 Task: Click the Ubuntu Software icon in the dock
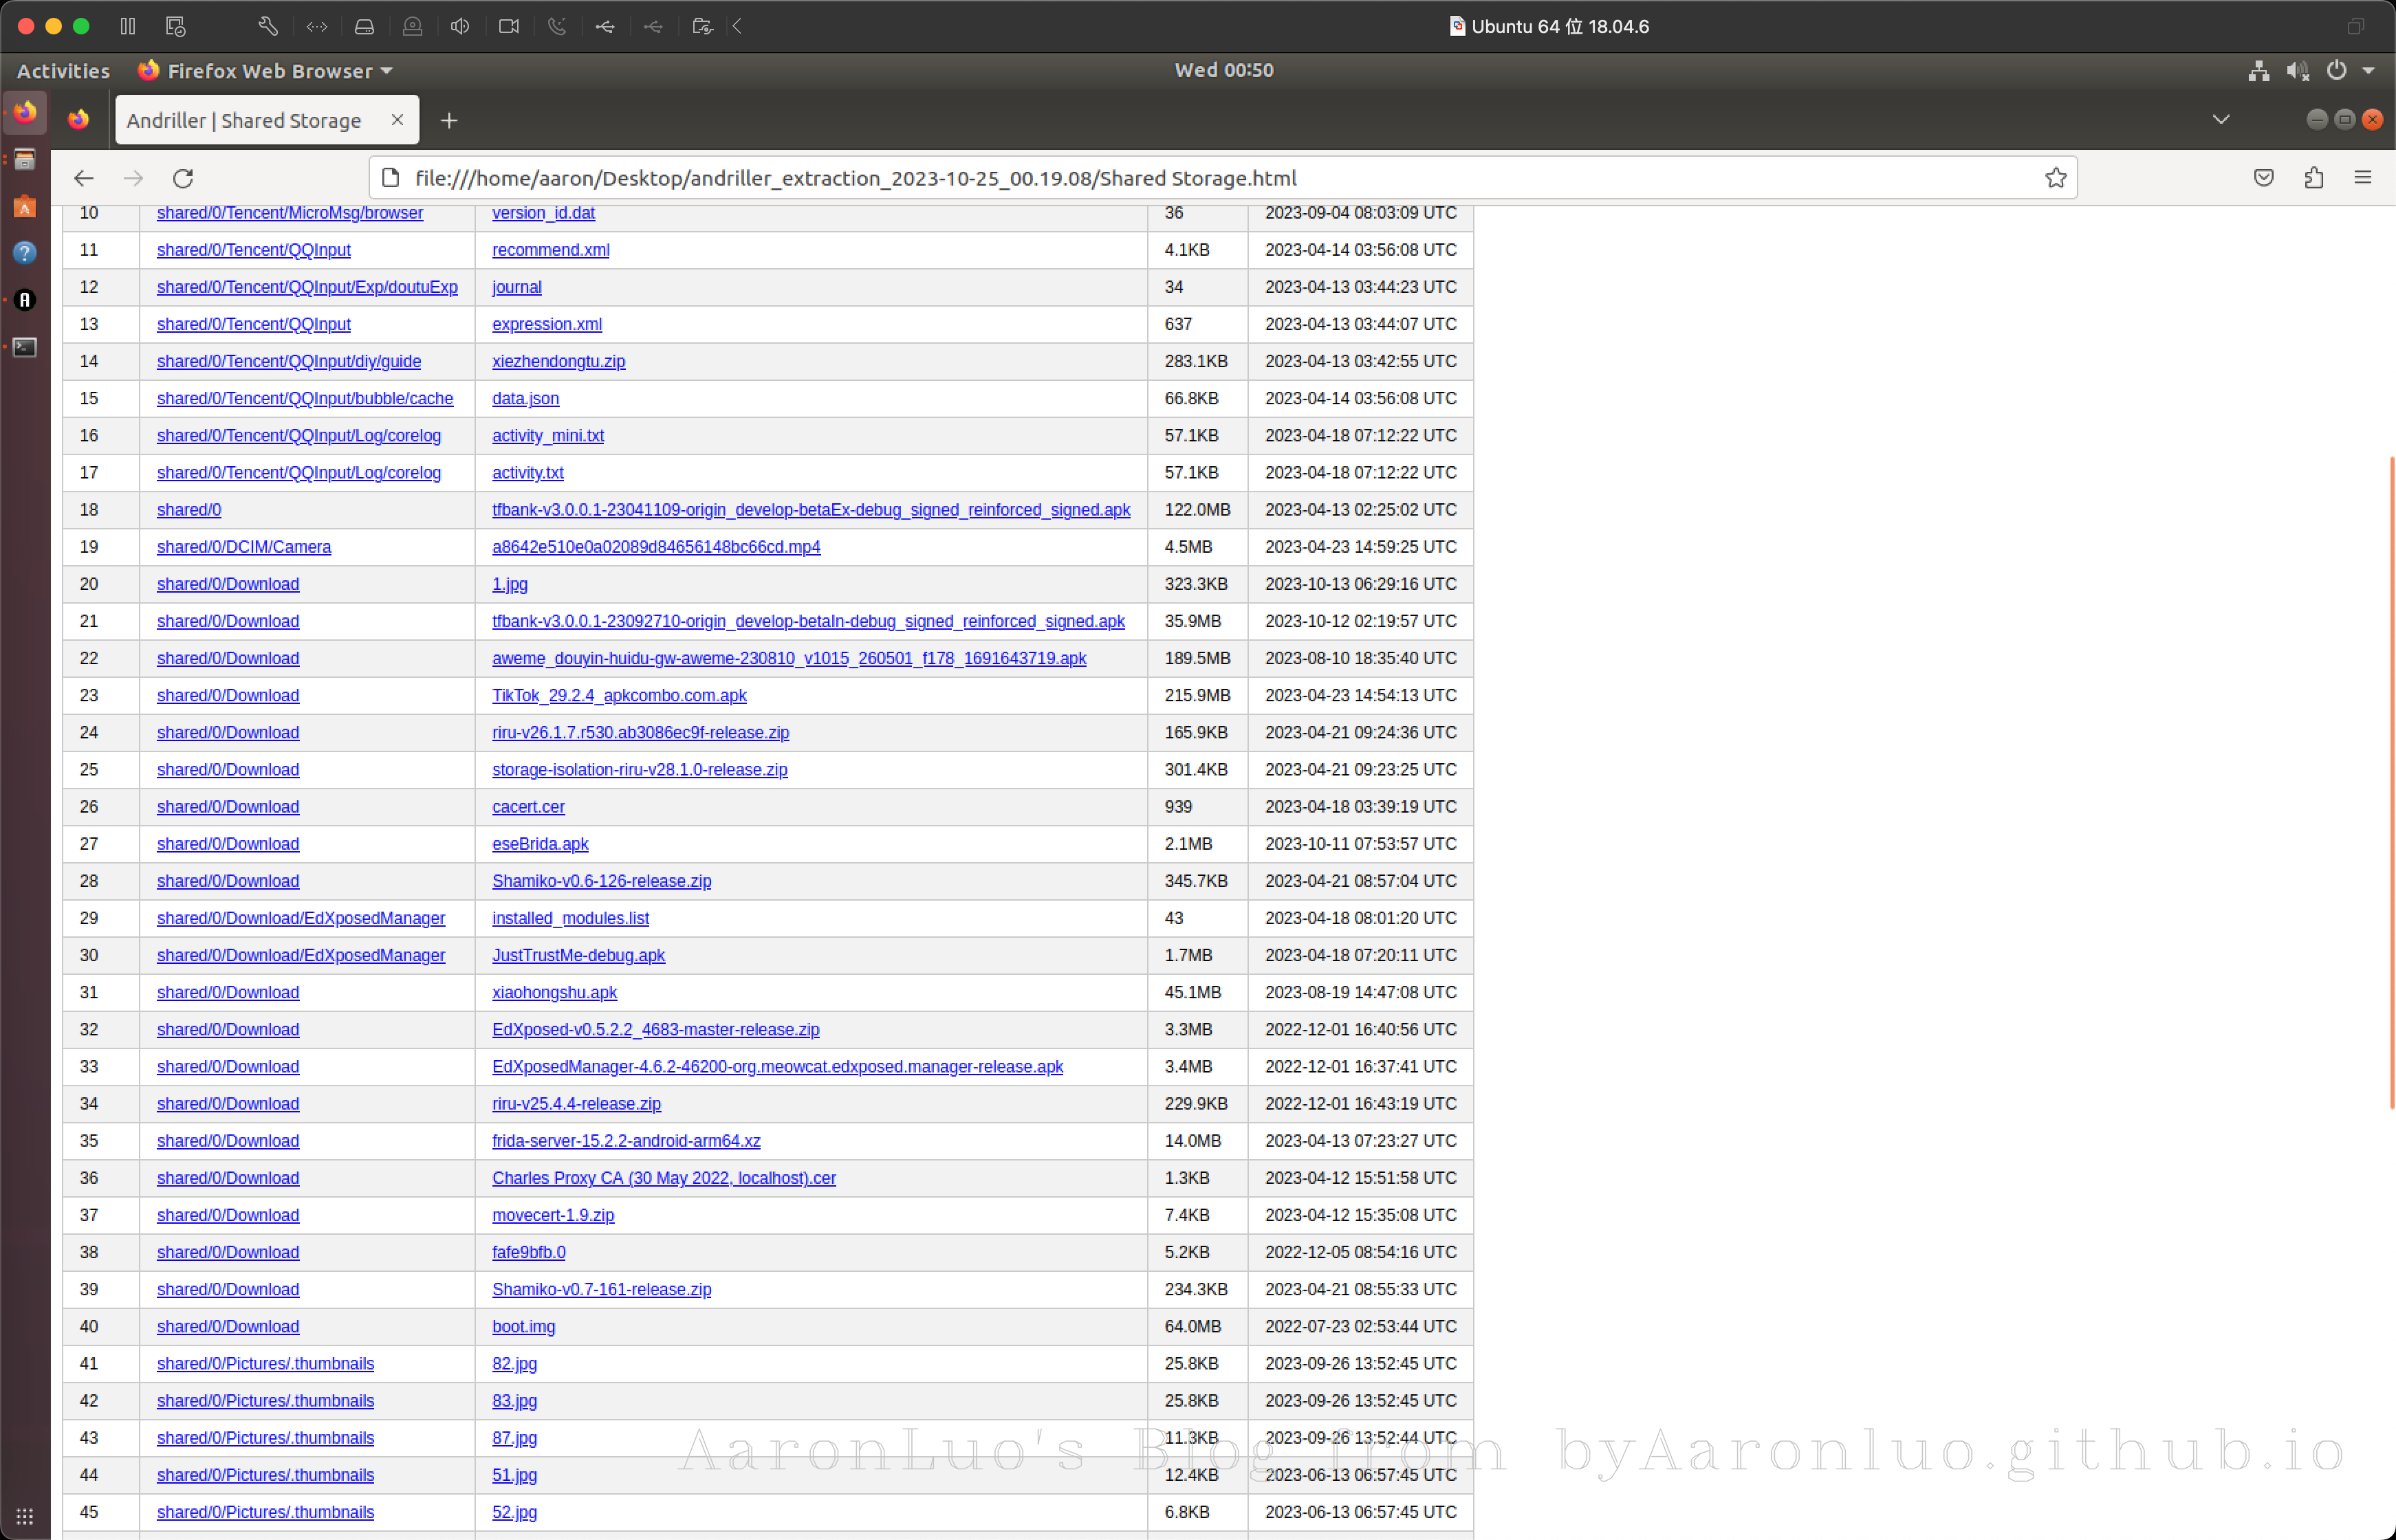tap(25, 207)
